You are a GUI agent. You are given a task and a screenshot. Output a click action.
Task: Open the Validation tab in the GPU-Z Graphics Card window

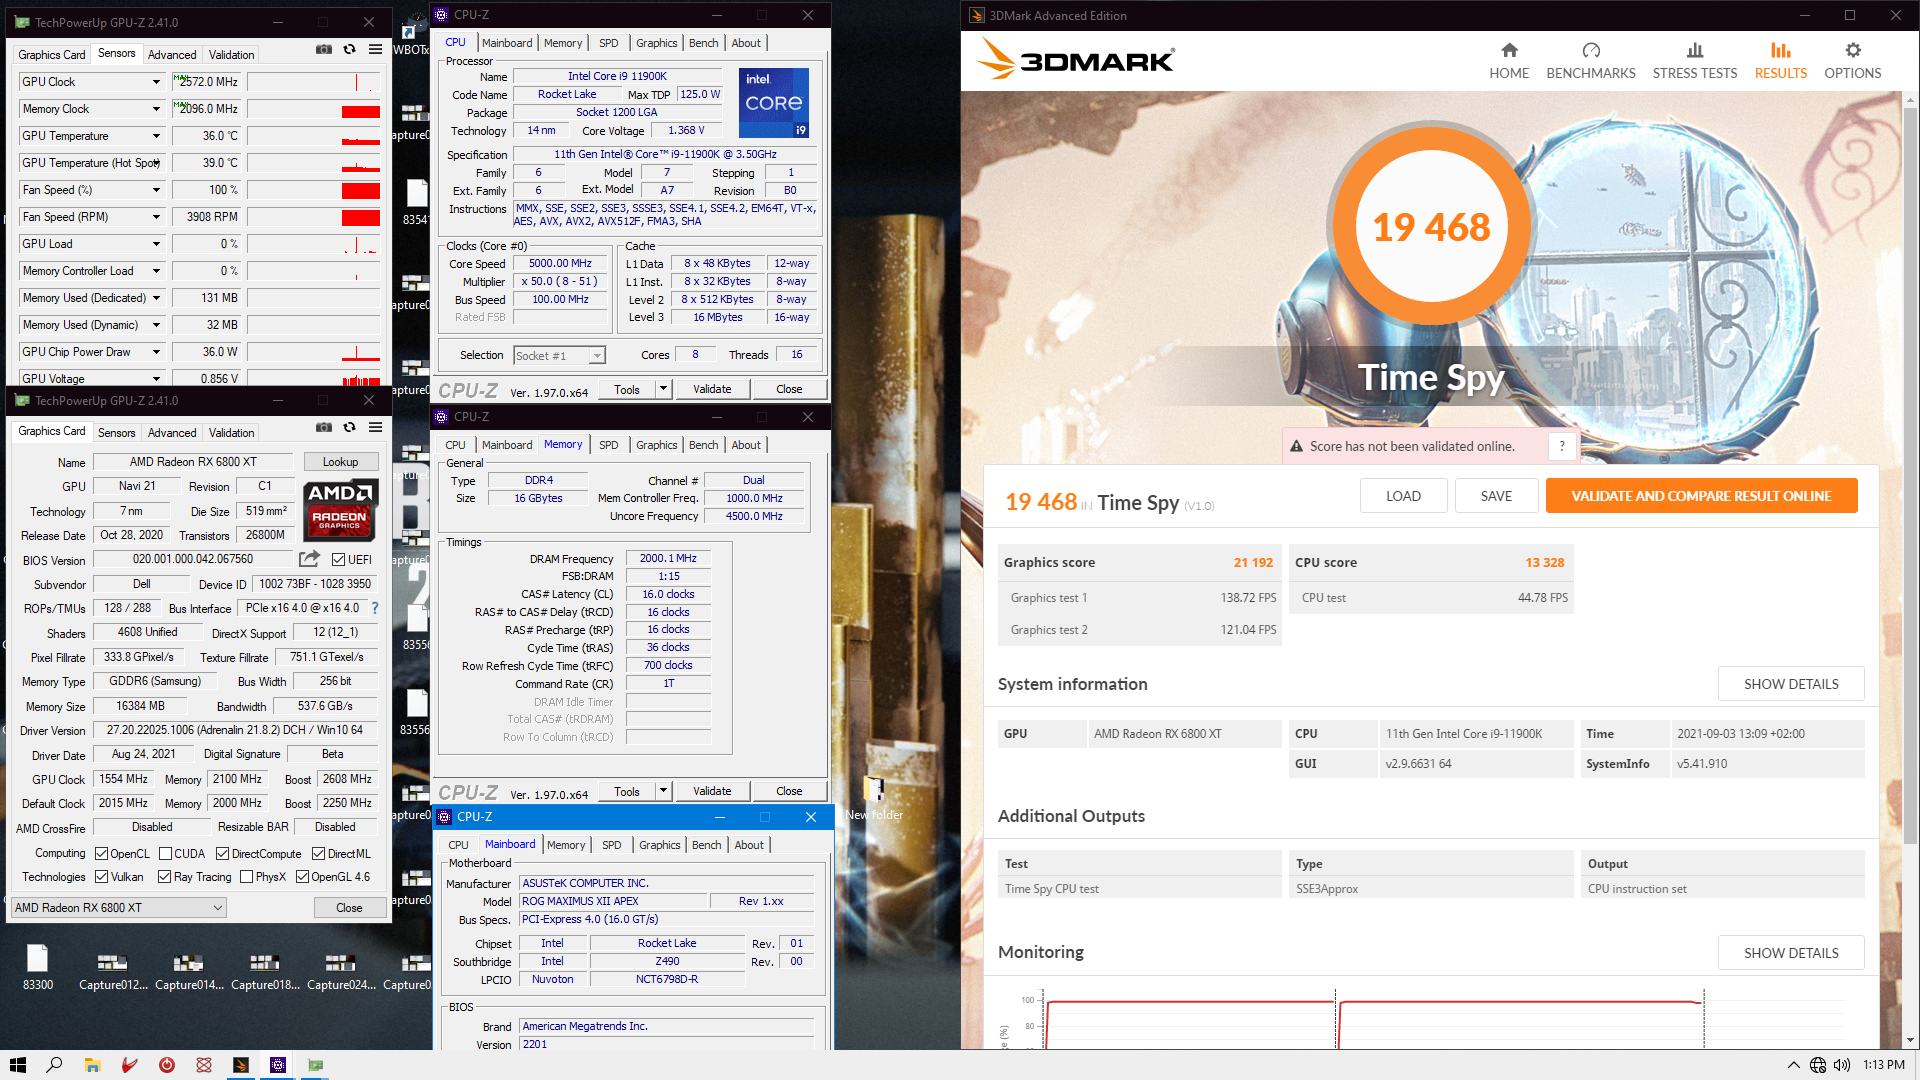coord(231,433)
